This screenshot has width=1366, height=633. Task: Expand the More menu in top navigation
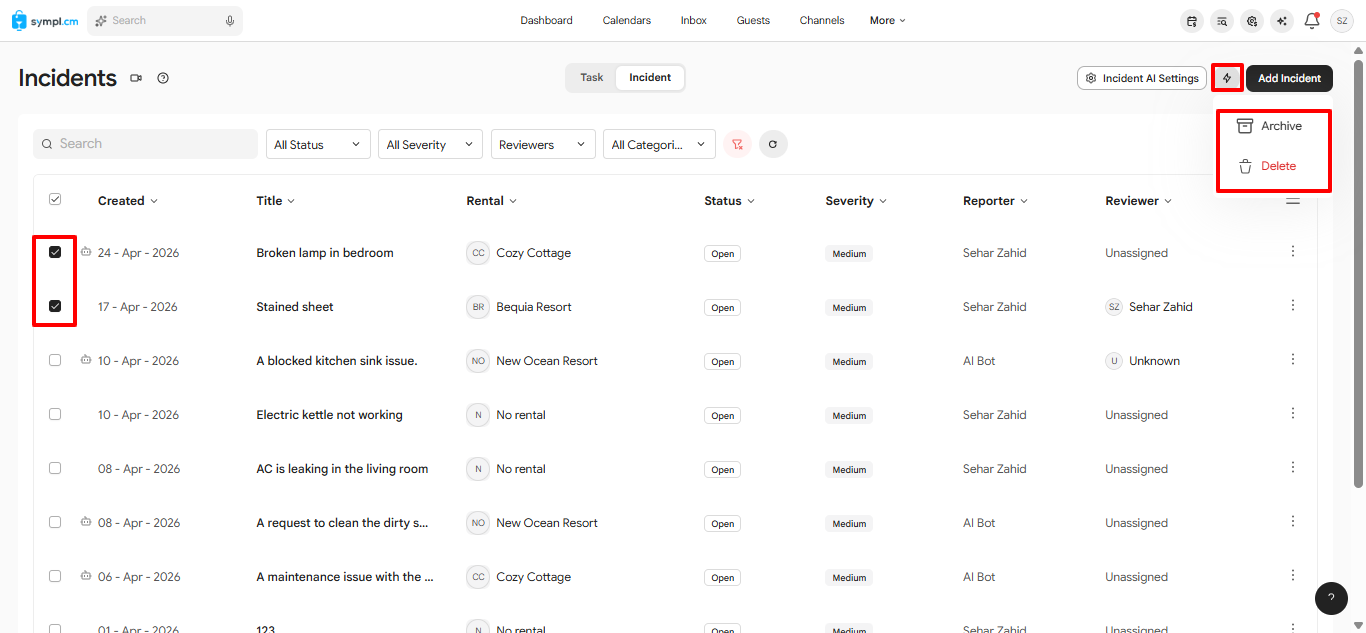pyautogui.click(x=887, y=20)
